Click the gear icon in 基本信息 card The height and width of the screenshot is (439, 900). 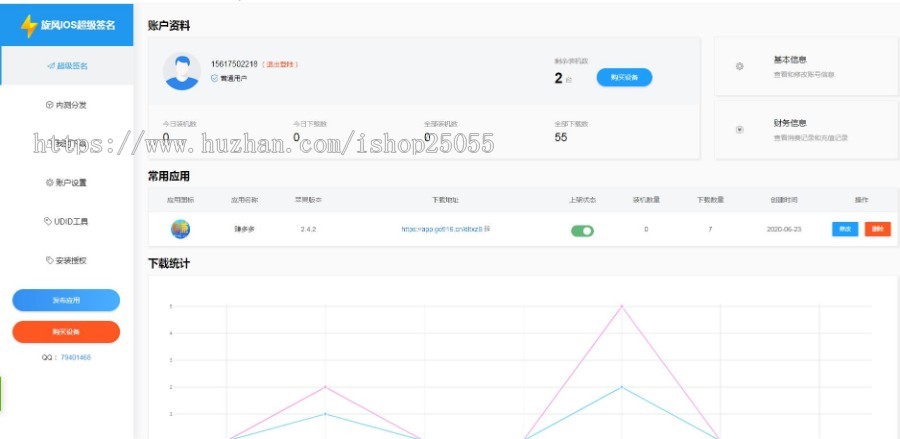[x=739, y=67]
